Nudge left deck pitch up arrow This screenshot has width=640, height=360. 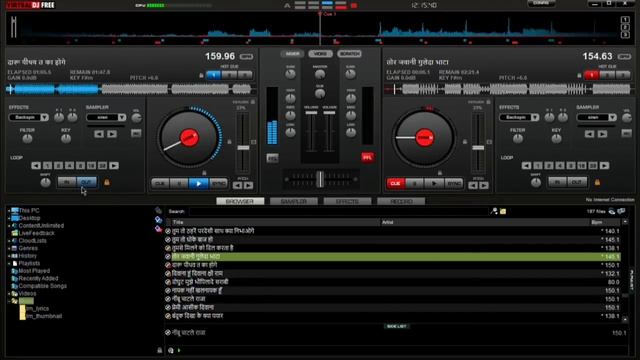tap(248, 186)
